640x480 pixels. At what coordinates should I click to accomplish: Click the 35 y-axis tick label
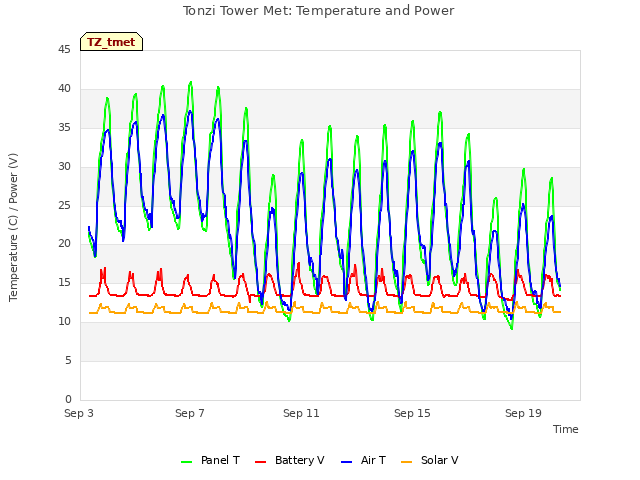tap(64, 127)
